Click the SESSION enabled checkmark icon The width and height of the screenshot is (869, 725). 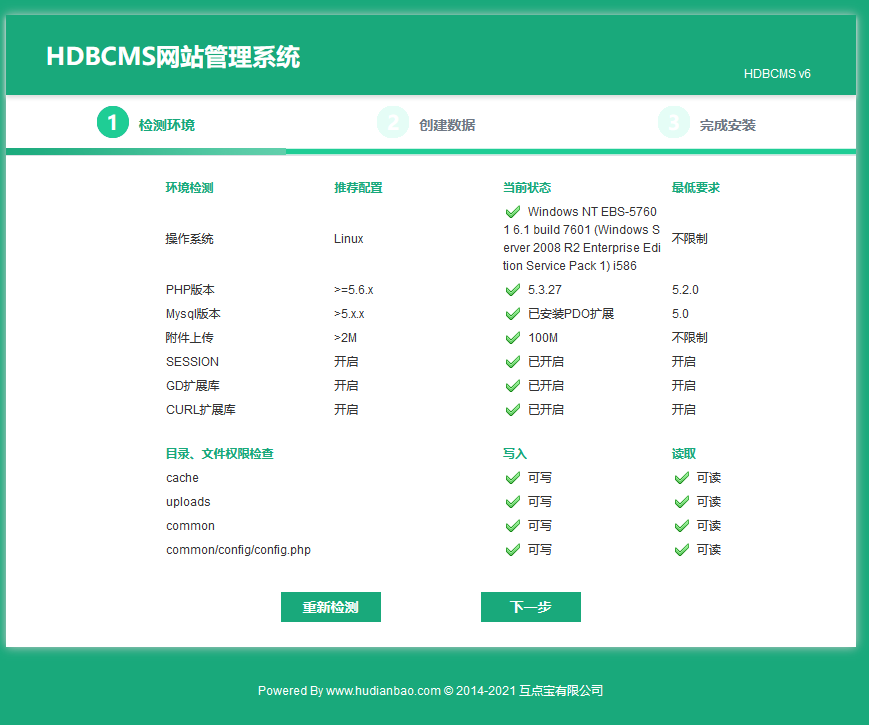[x=513, y=362]
